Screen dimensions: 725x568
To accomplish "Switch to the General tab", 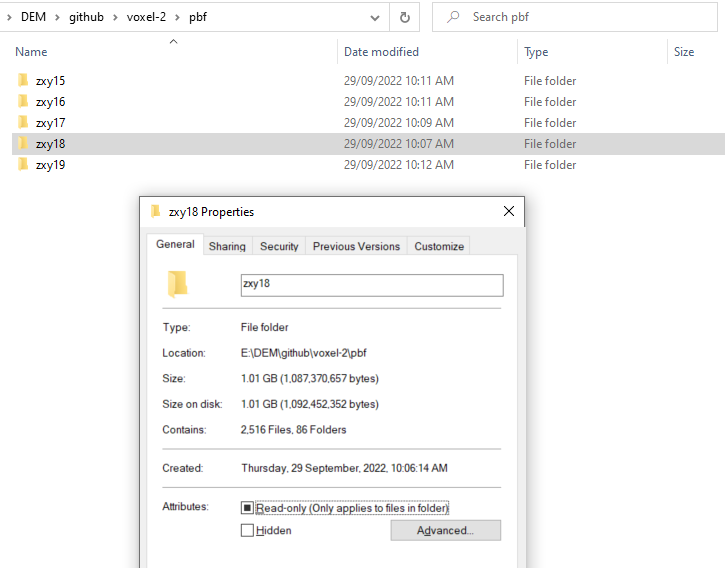I will 175,244.
